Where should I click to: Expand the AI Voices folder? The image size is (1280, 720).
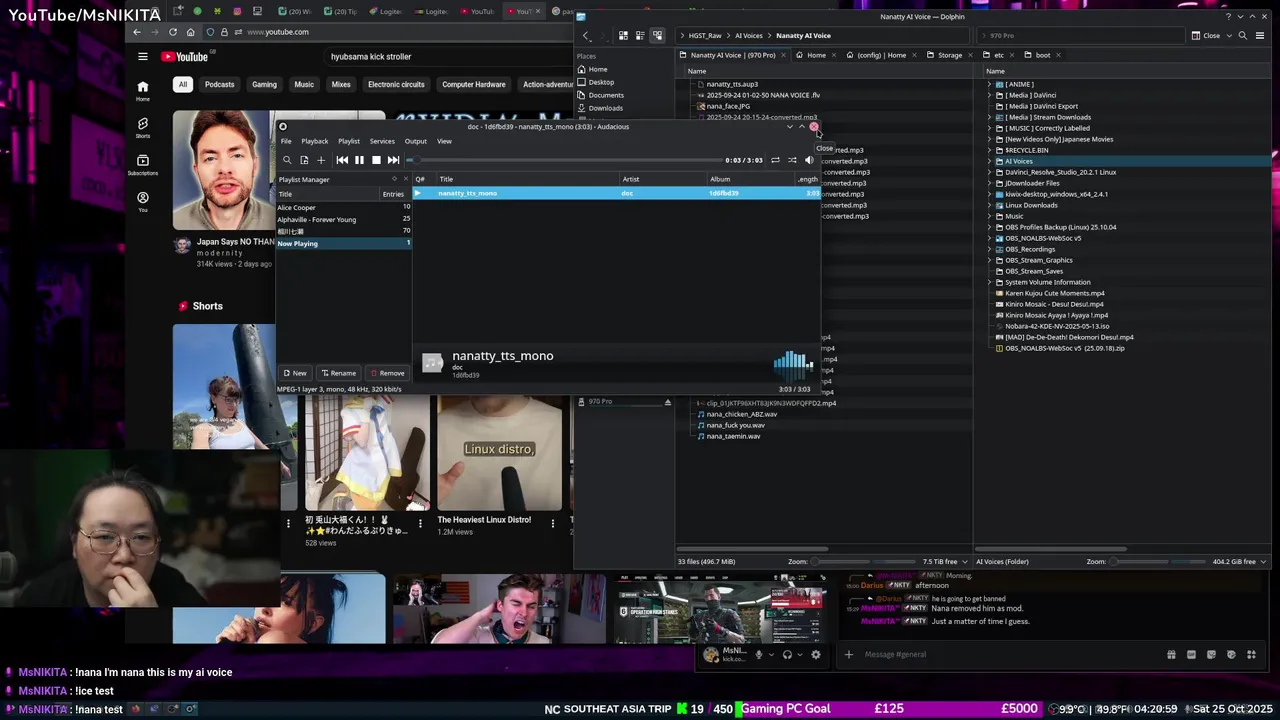pyautogui.click(x=989, y=161)
